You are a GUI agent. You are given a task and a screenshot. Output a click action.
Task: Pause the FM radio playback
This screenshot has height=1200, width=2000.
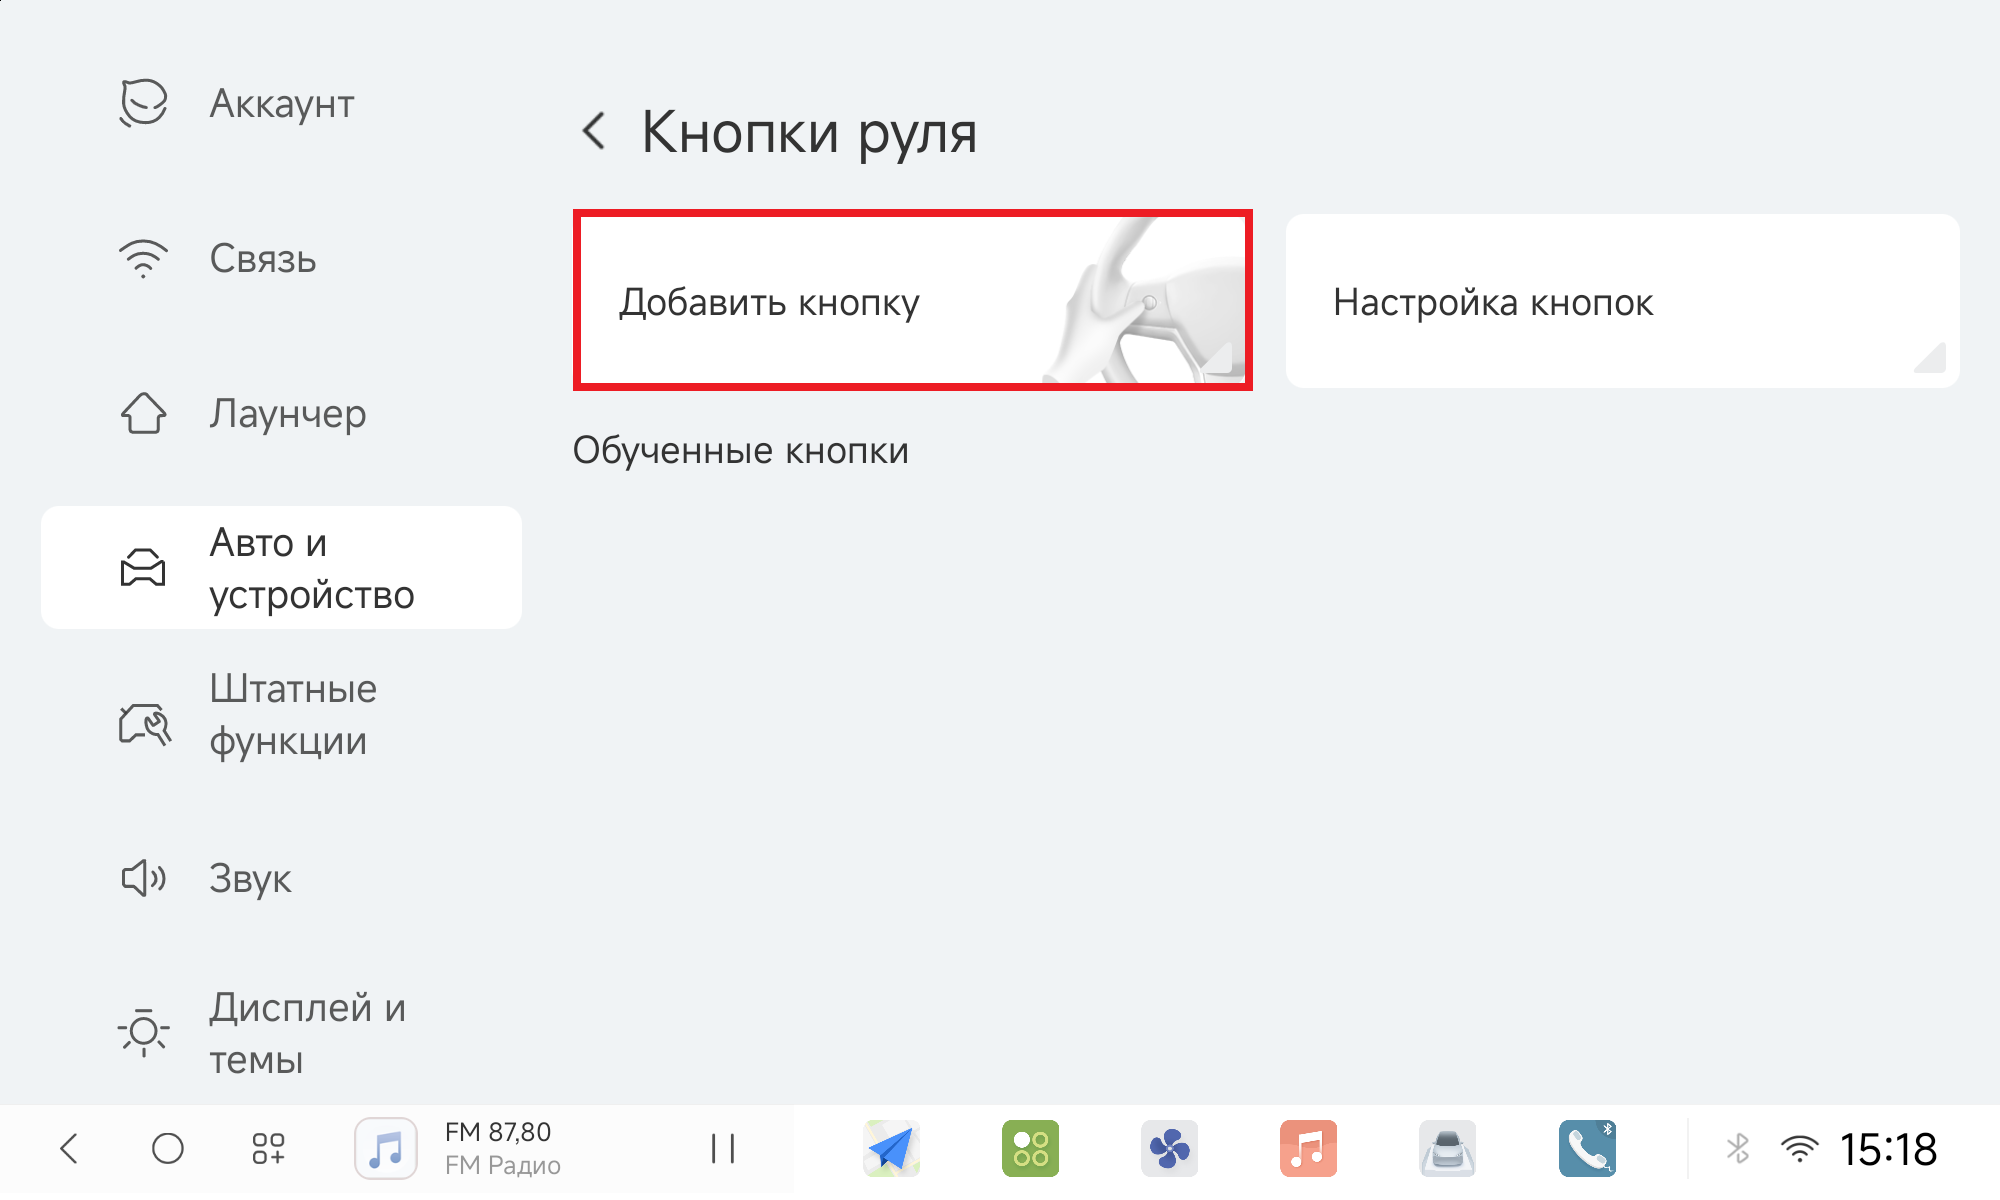722,1148
